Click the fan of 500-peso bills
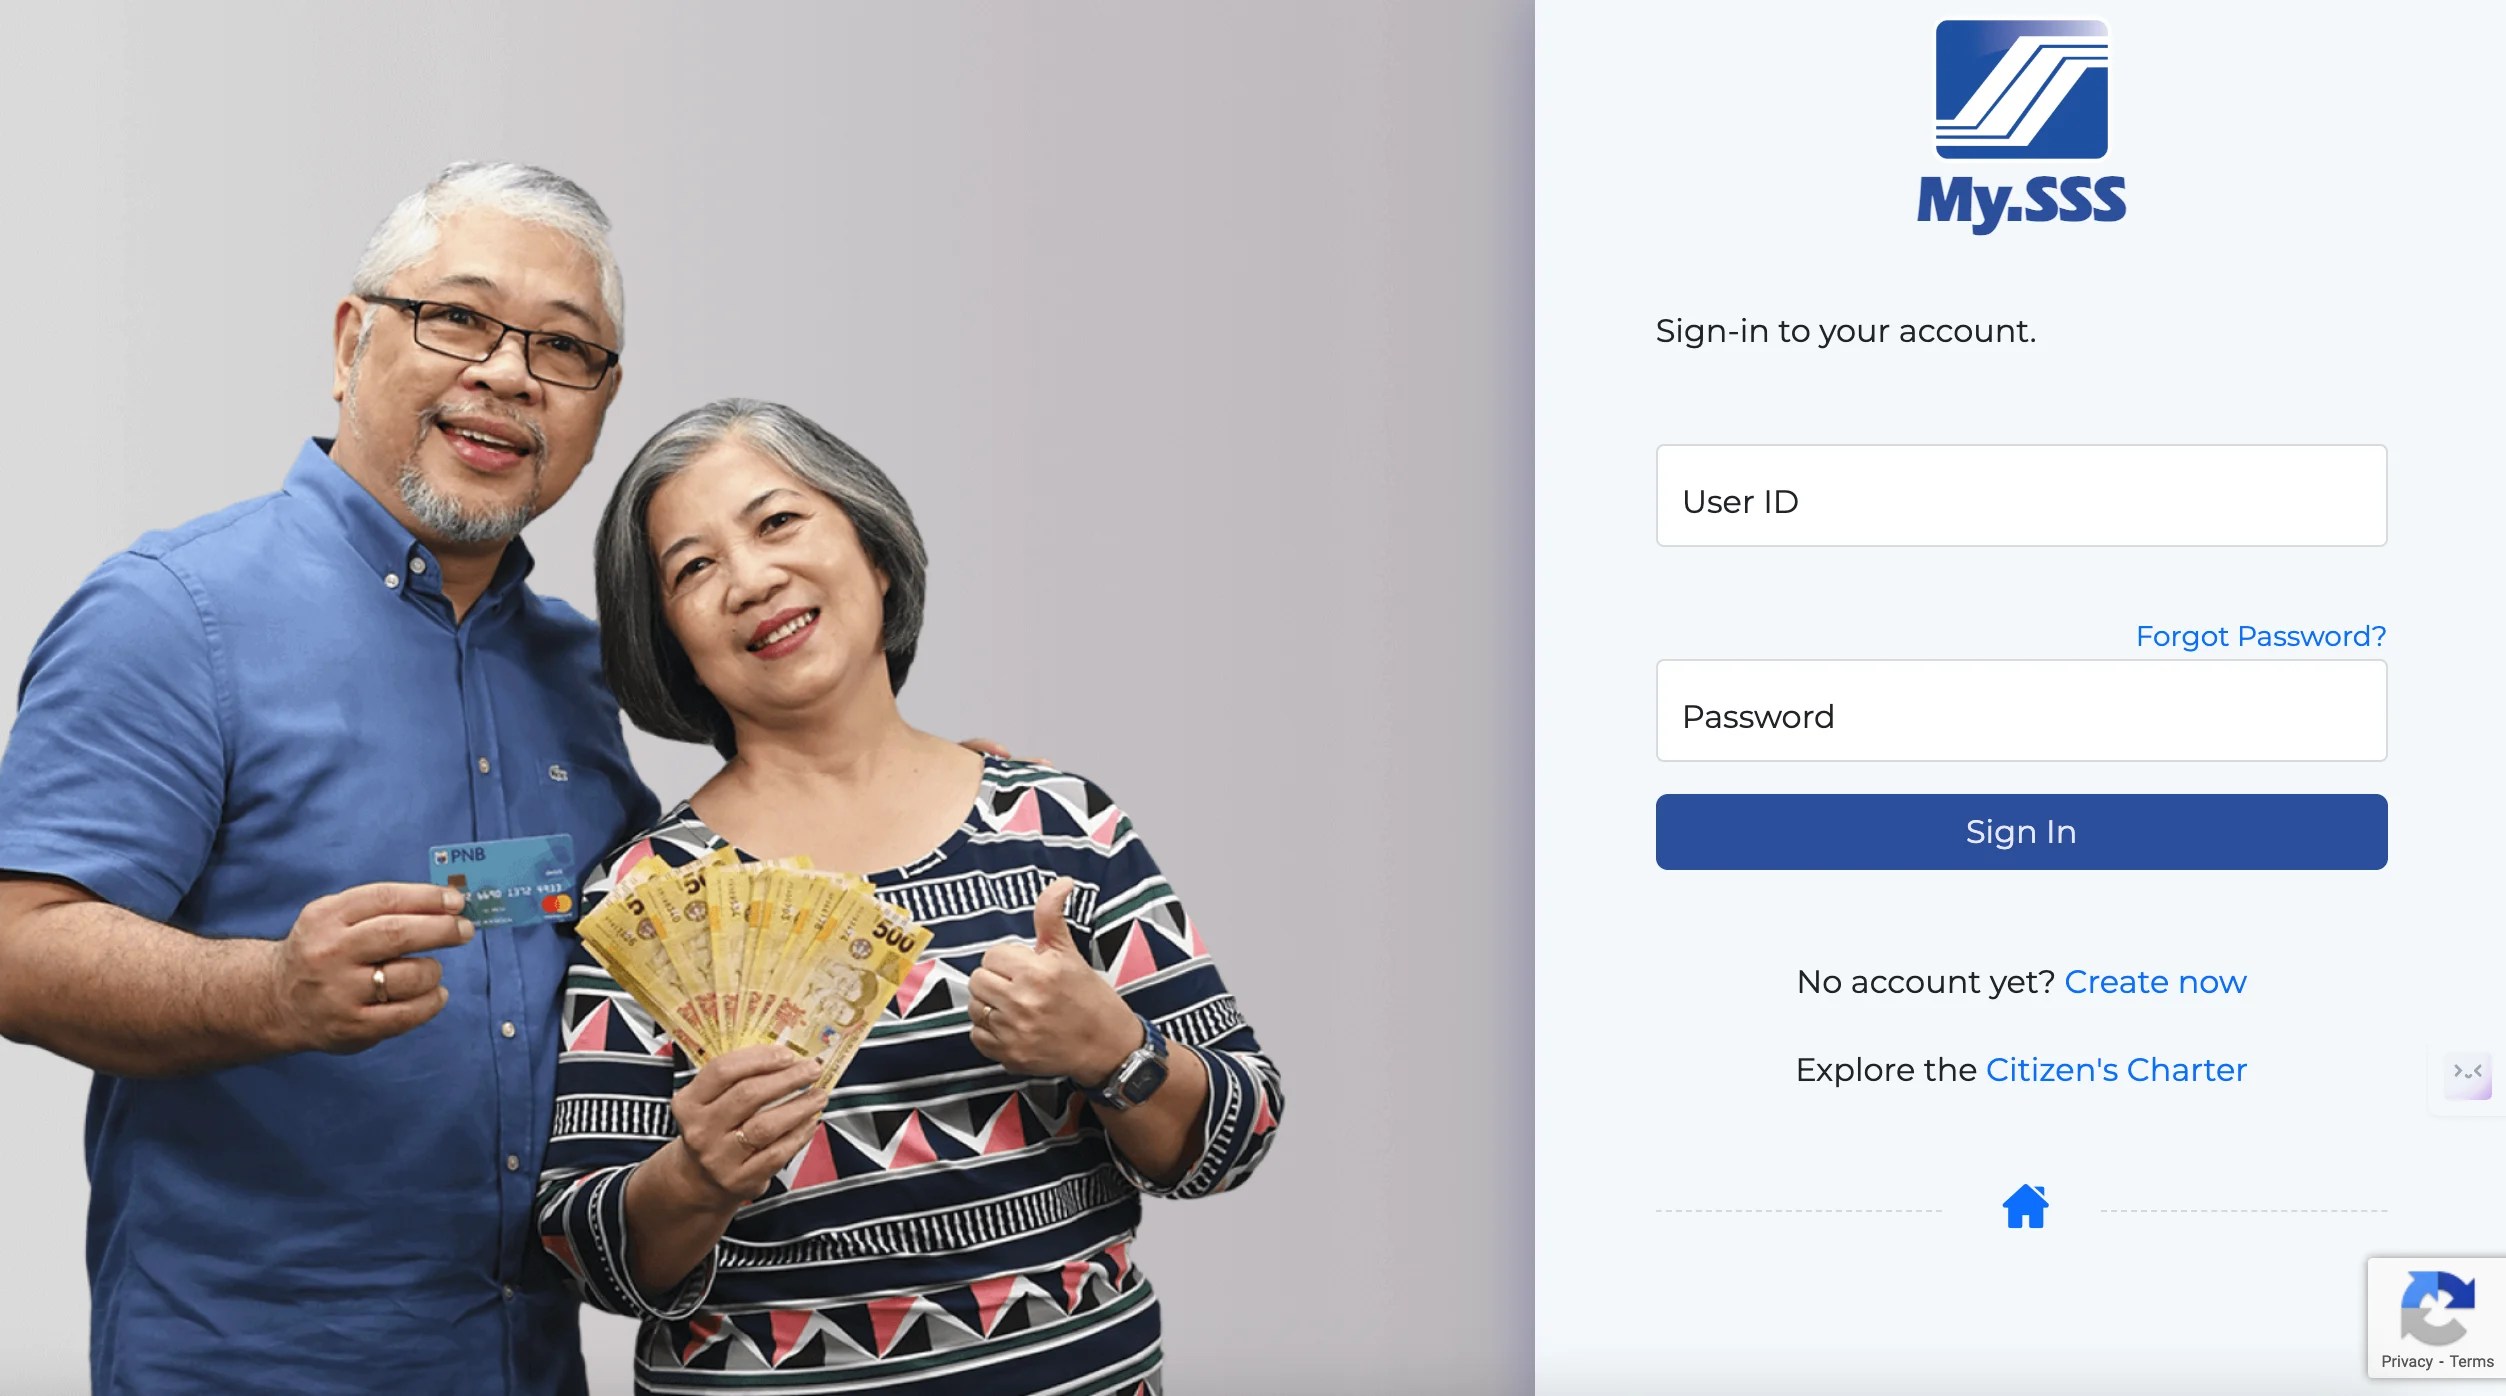The height and width of the screenshot is (1396, 2506). 754,954
